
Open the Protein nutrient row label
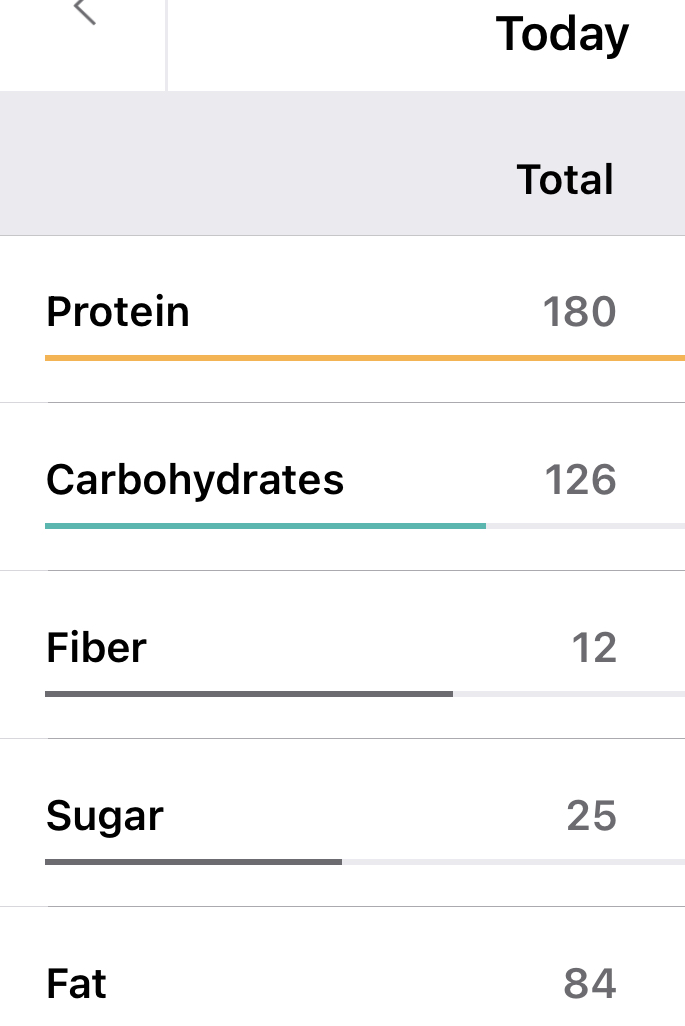(118, 312)
